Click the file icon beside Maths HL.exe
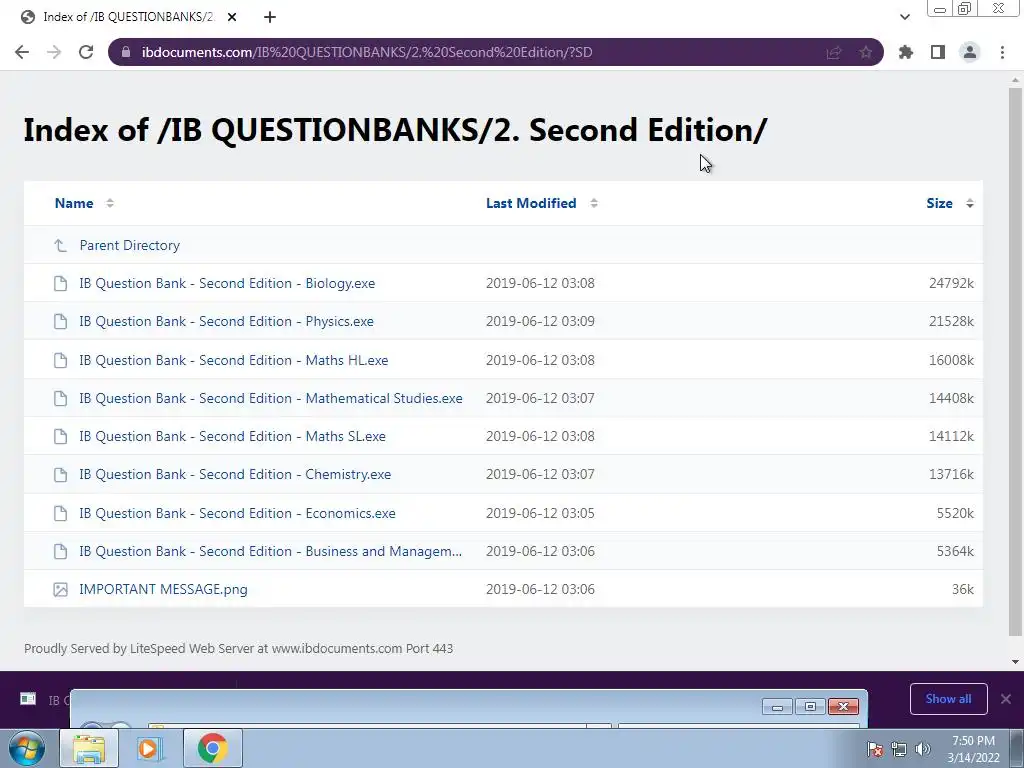The height and width of the screenshot is (768, 1024). point(60,360)
